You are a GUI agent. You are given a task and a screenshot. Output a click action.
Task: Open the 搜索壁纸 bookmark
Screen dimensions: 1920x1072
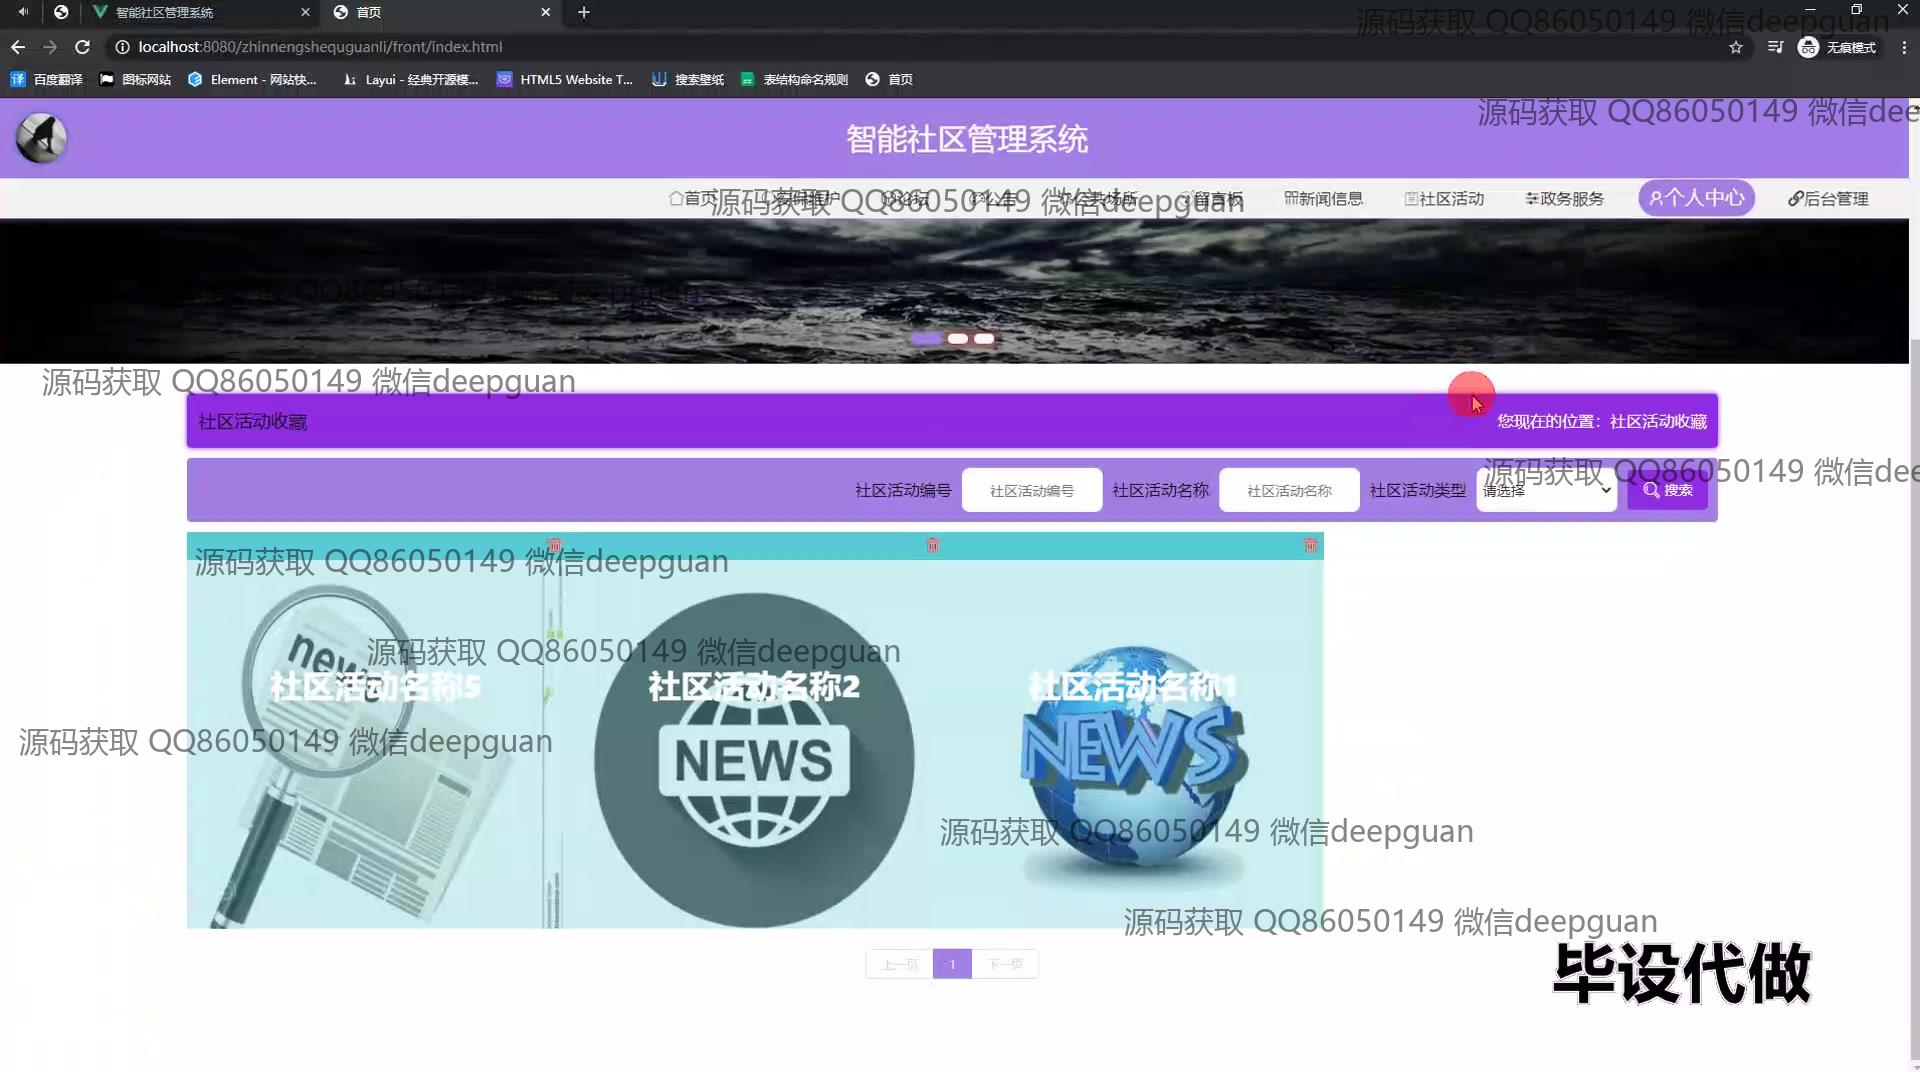[x=688, y=79]
